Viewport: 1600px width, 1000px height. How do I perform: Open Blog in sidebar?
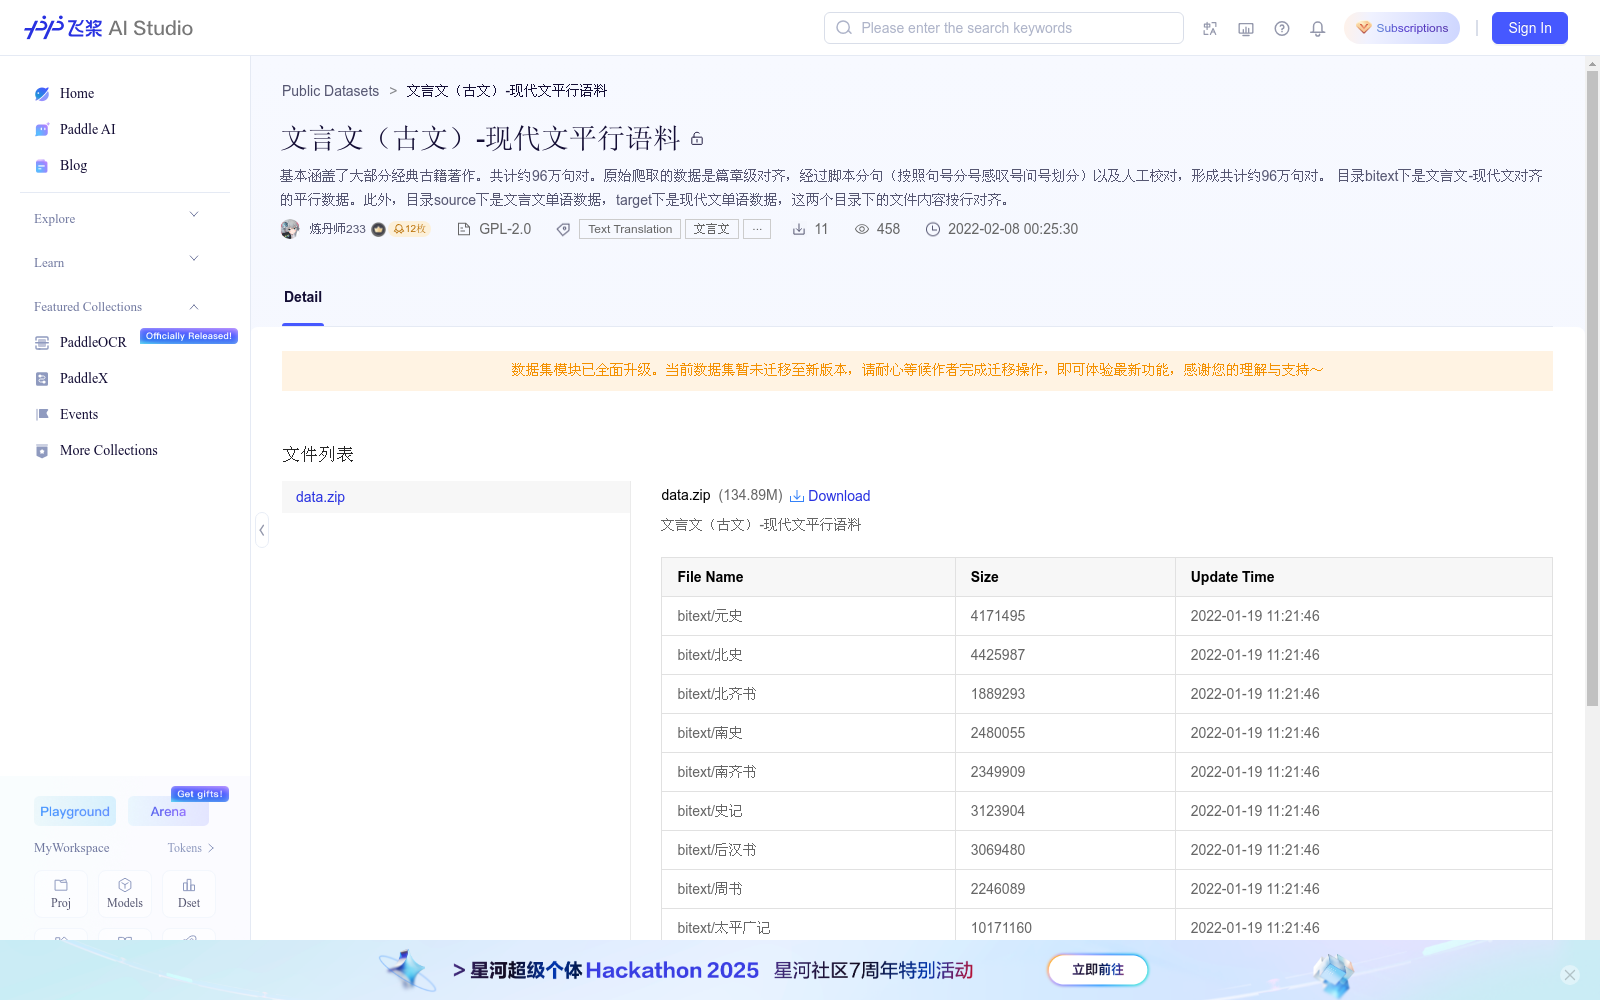73,165
